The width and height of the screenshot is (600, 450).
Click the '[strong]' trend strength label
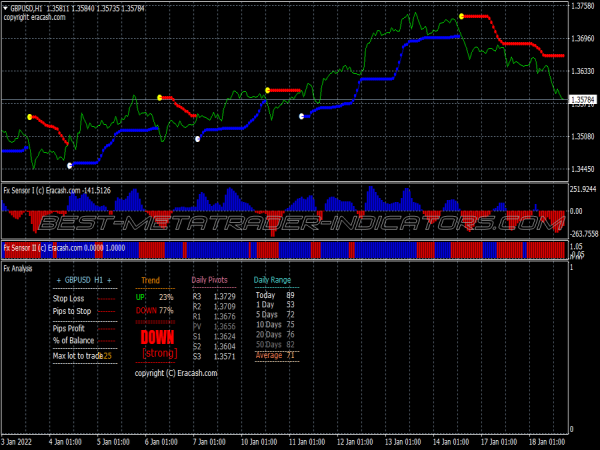160,353
